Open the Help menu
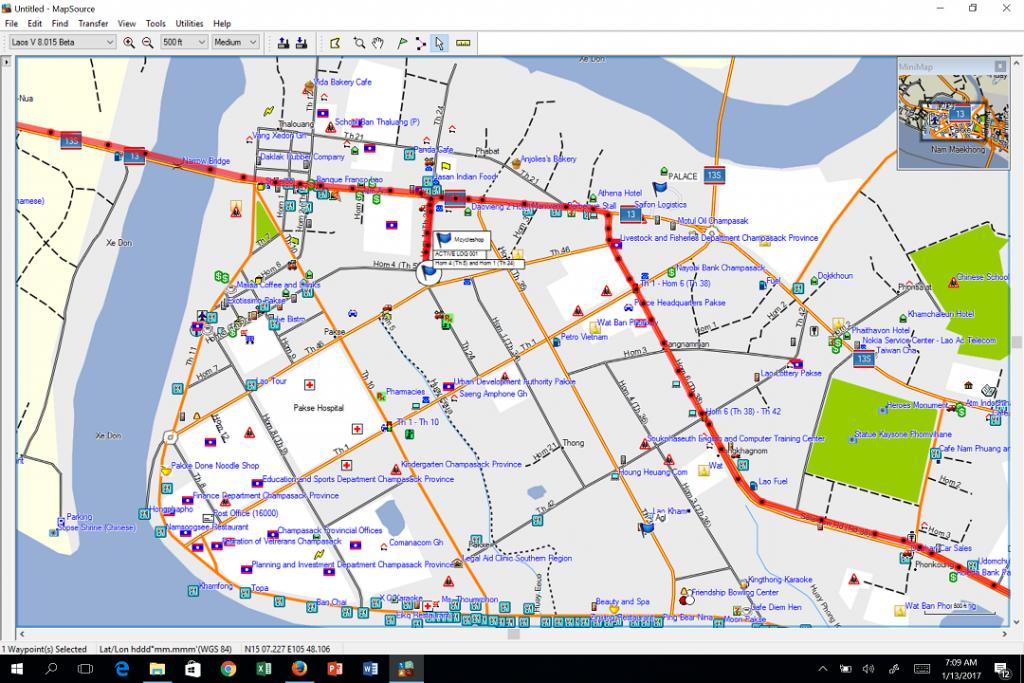The height and width of the screenshot is (683, 1024). (222, 24)
